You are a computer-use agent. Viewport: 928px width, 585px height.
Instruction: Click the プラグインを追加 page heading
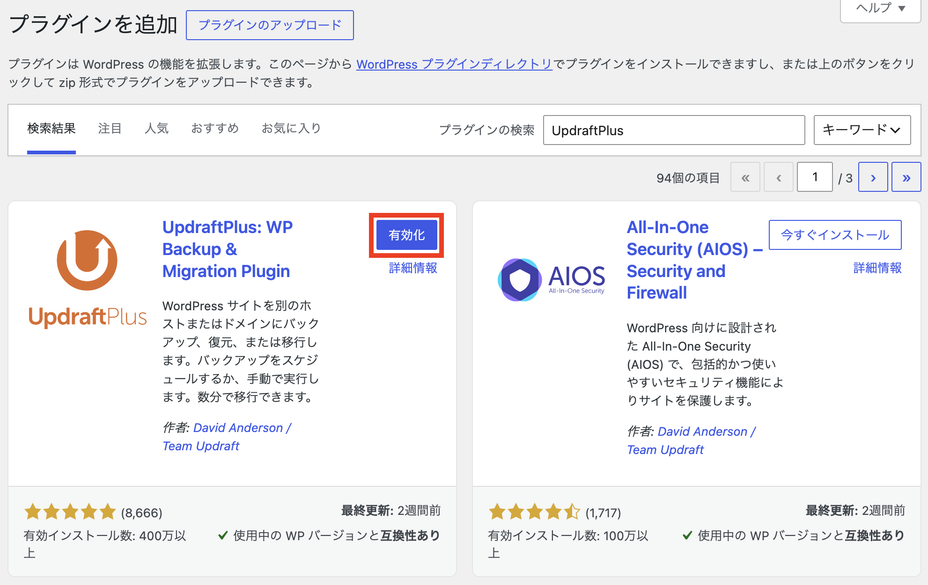[93, 24]
